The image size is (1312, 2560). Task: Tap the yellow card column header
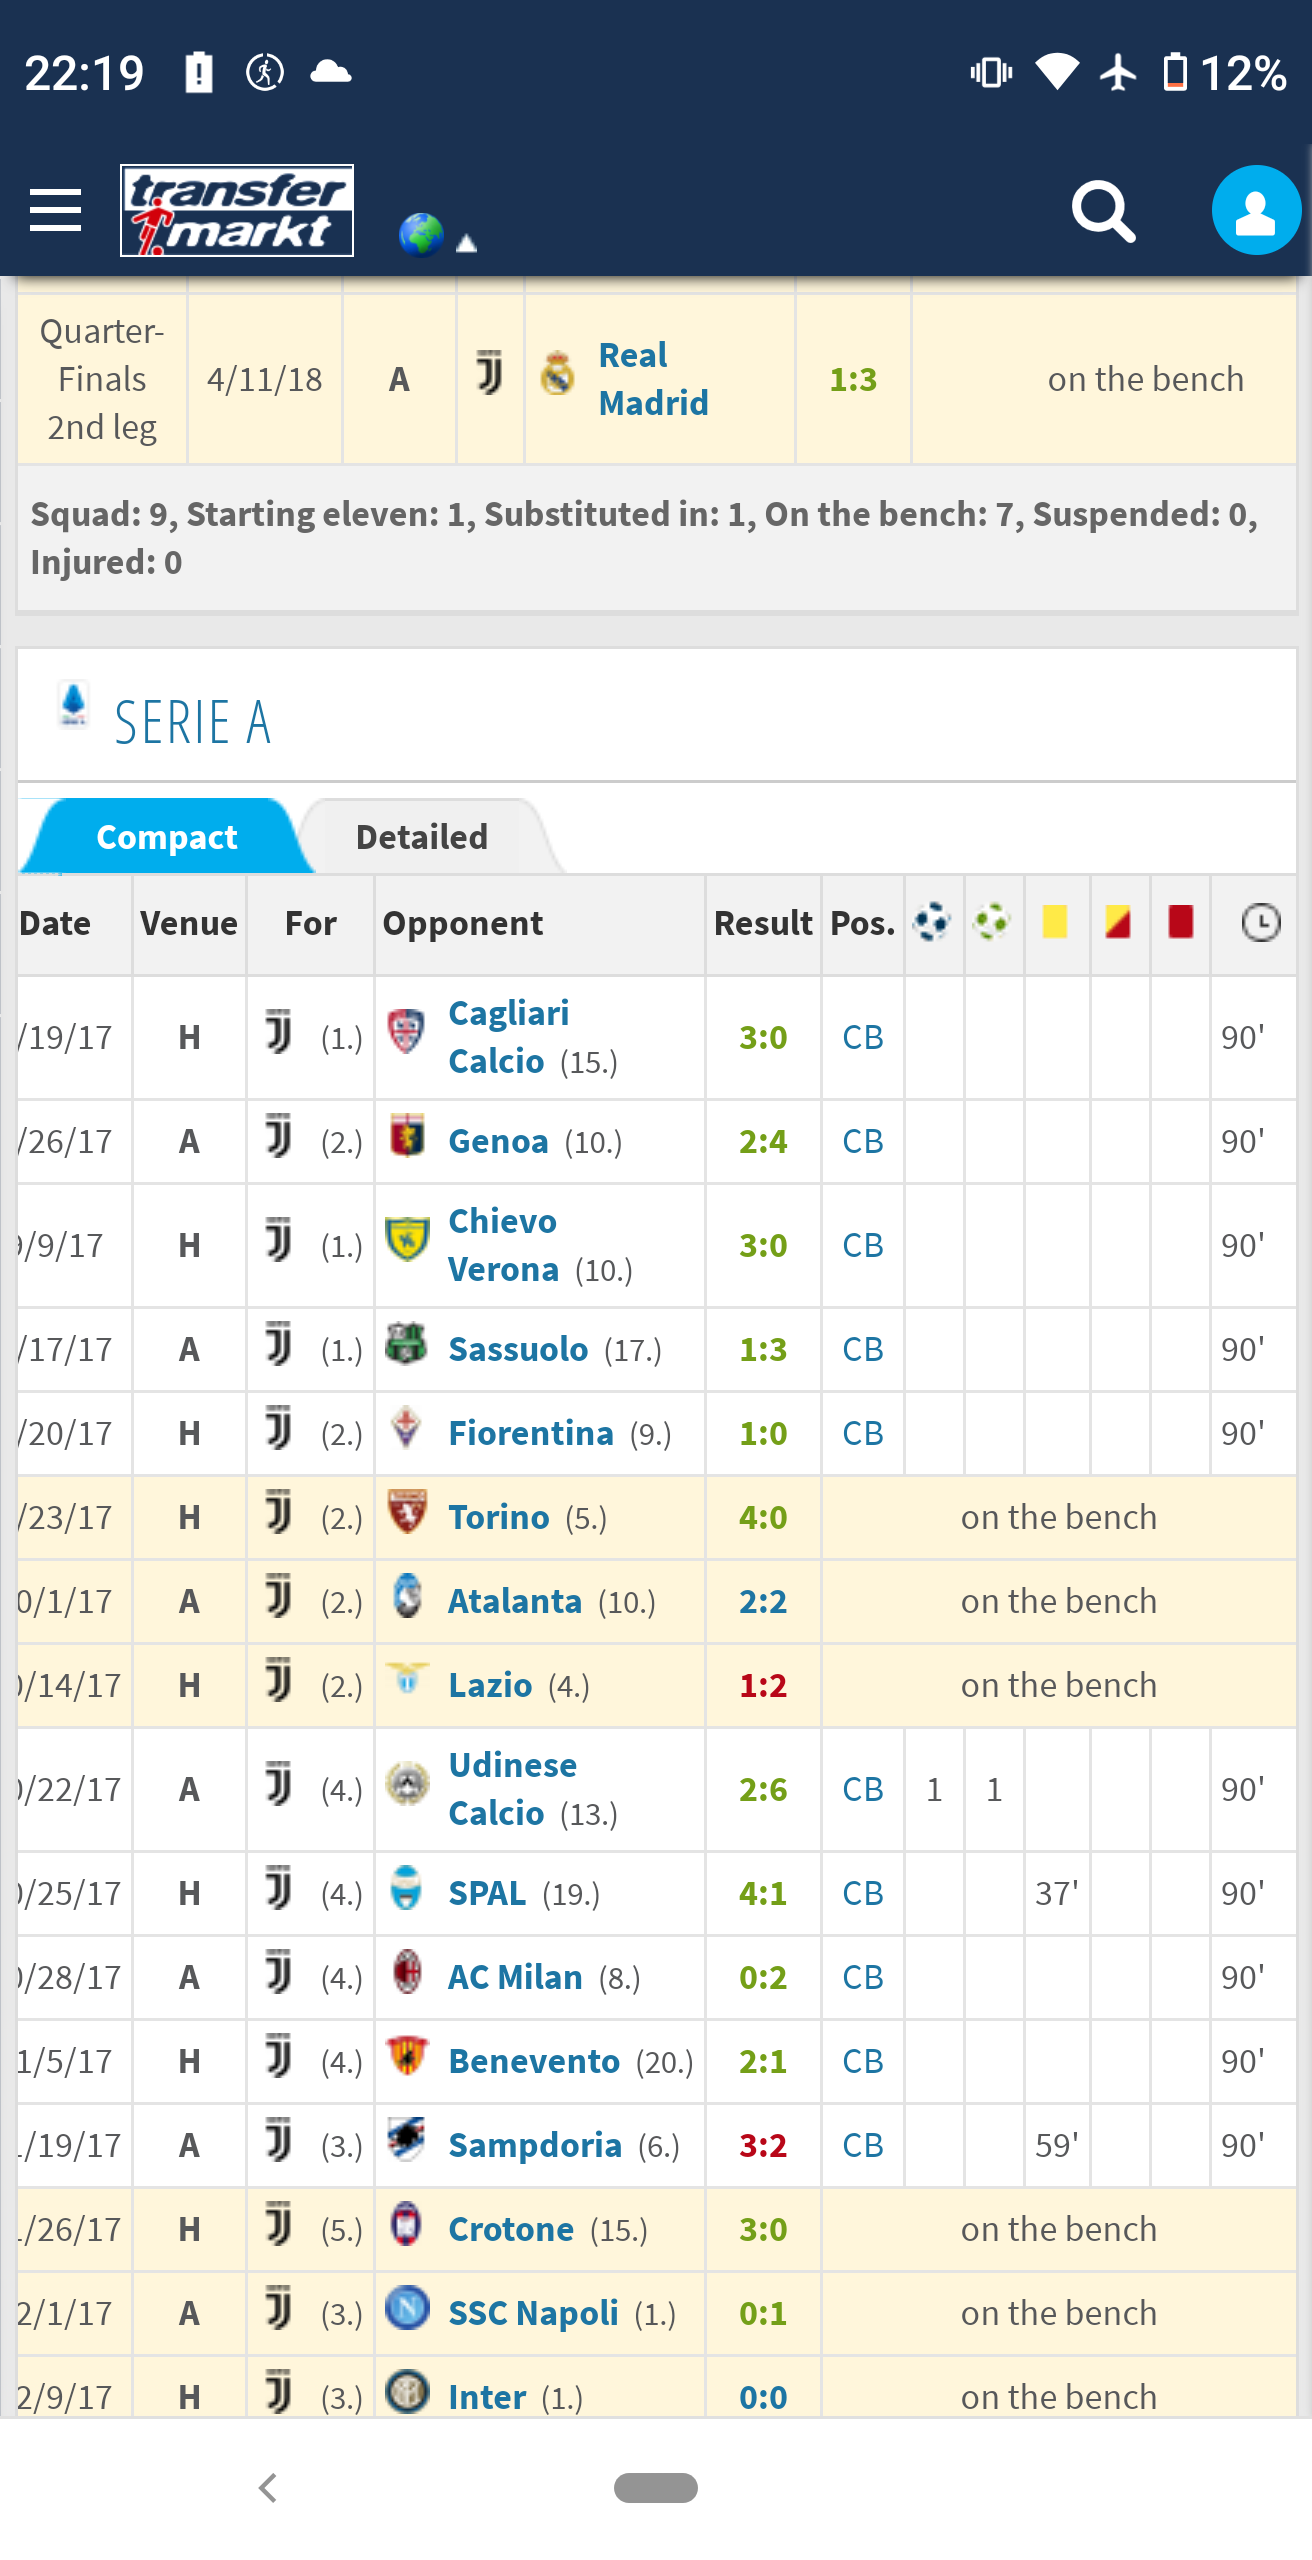click(1055, 922)
